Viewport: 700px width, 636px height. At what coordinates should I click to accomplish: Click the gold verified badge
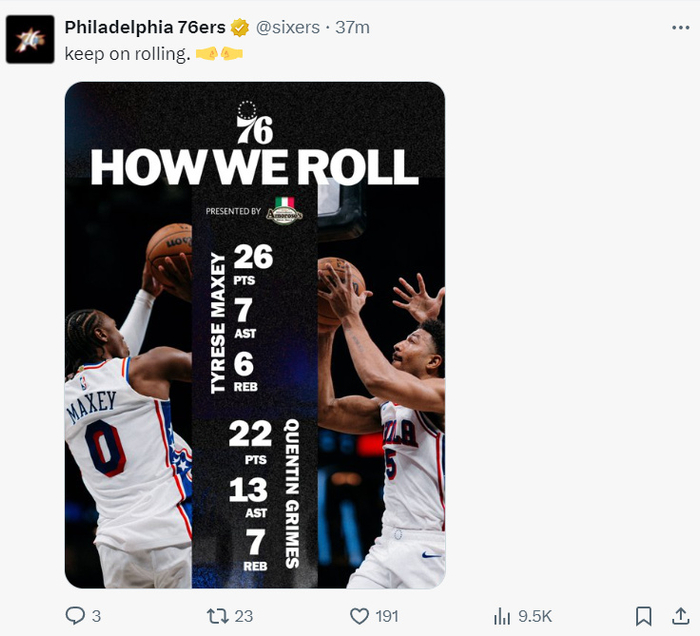(240, 27)
